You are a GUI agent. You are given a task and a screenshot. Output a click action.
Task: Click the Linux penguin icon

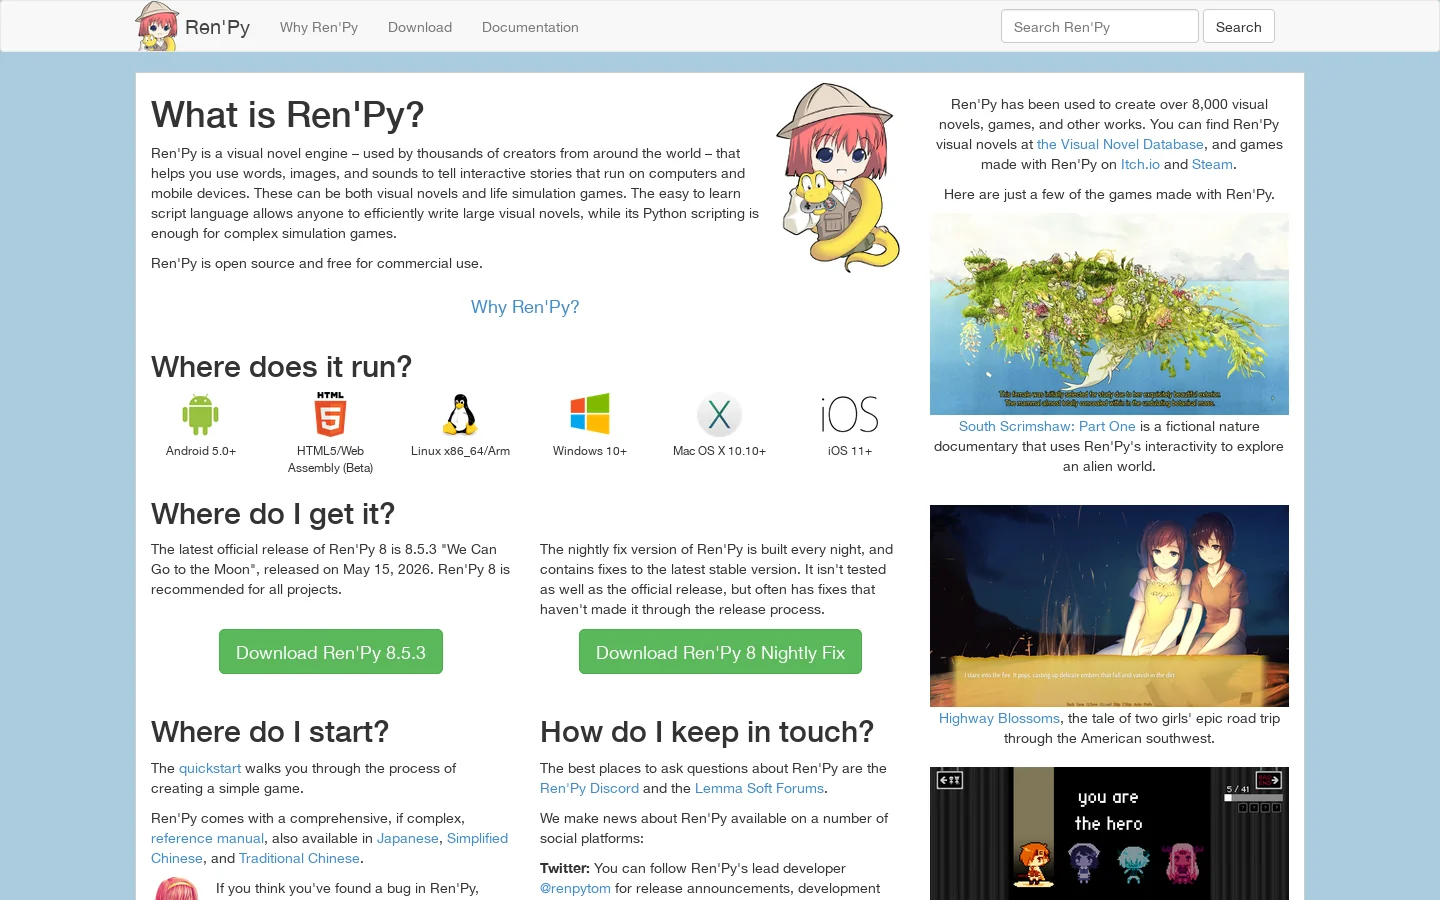pos(460,414)
